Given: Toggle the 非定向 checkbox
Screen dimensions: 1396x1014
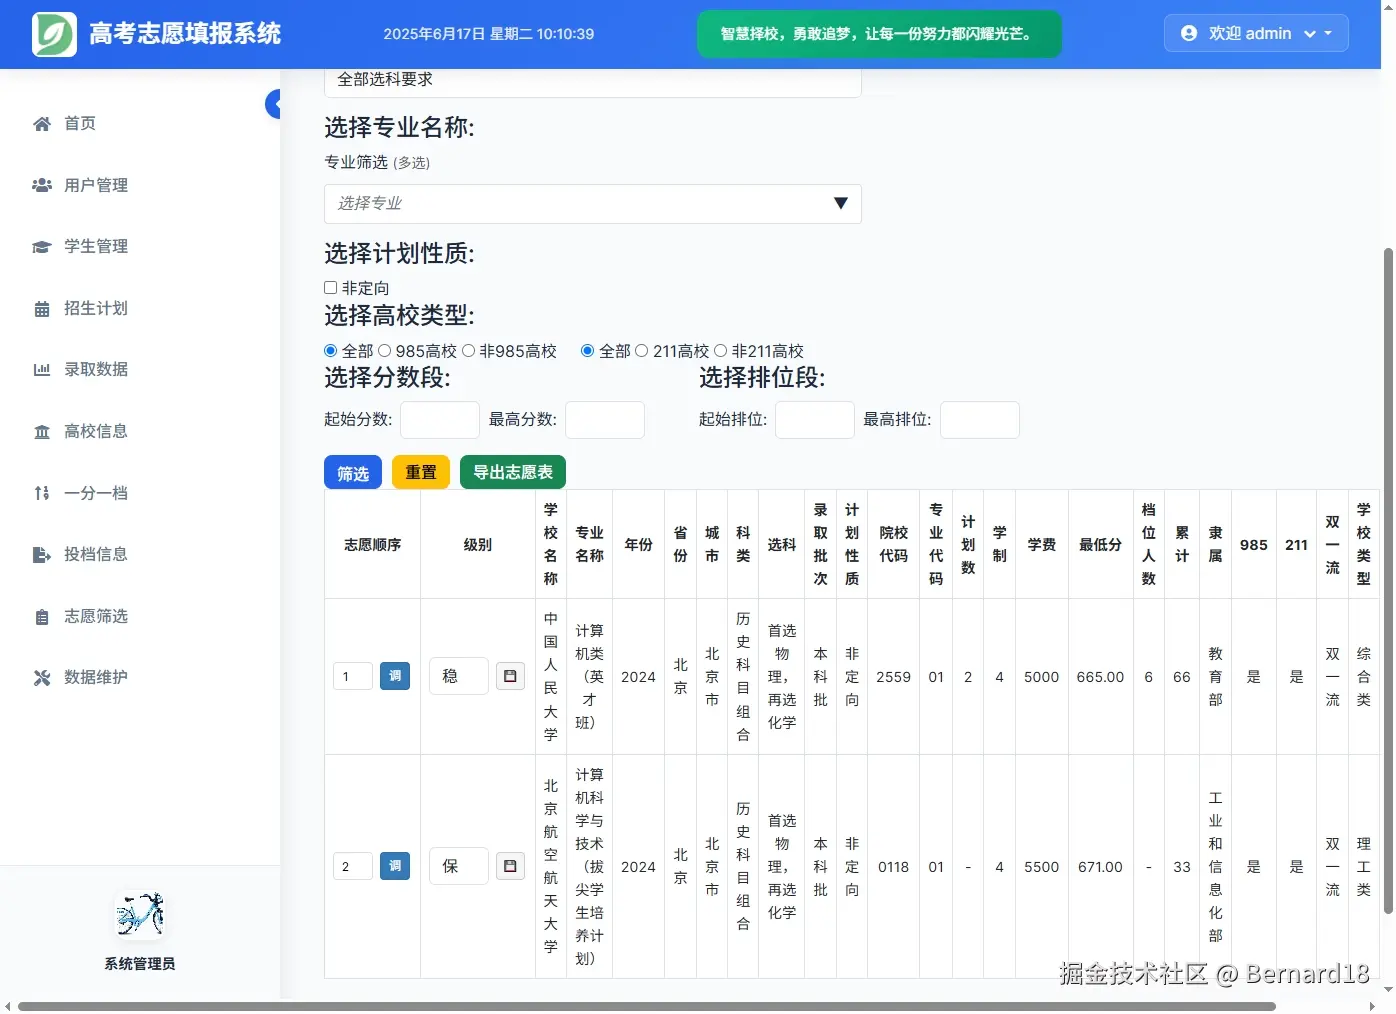Looking at the screenshot, I should (330, 287).
